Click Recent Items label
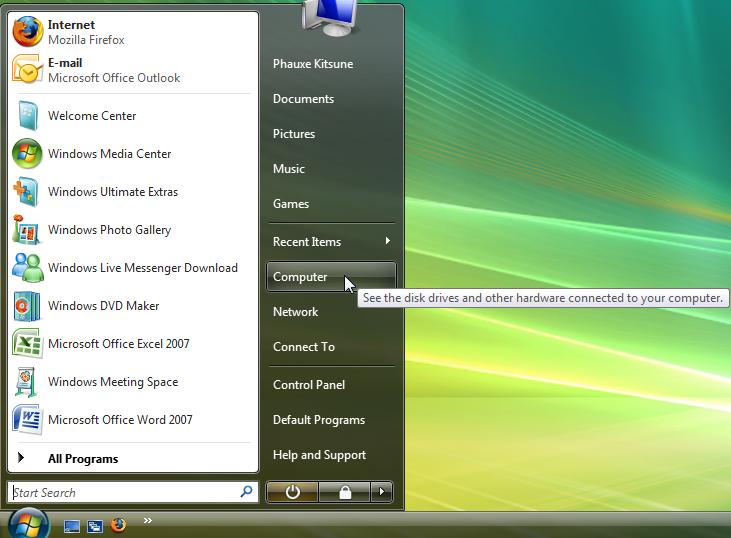Viewport: 731px width, 538px height. click(307, 242)
